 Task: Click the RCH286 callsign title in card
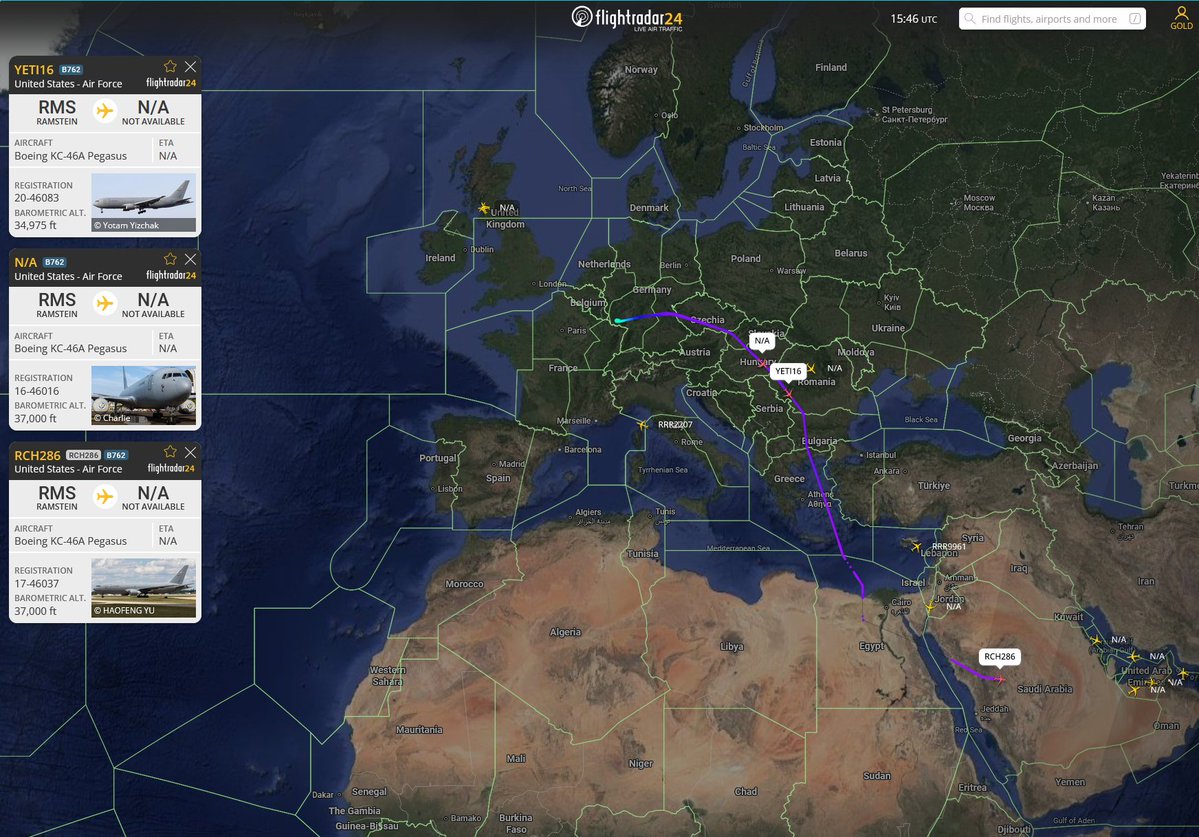37,455
